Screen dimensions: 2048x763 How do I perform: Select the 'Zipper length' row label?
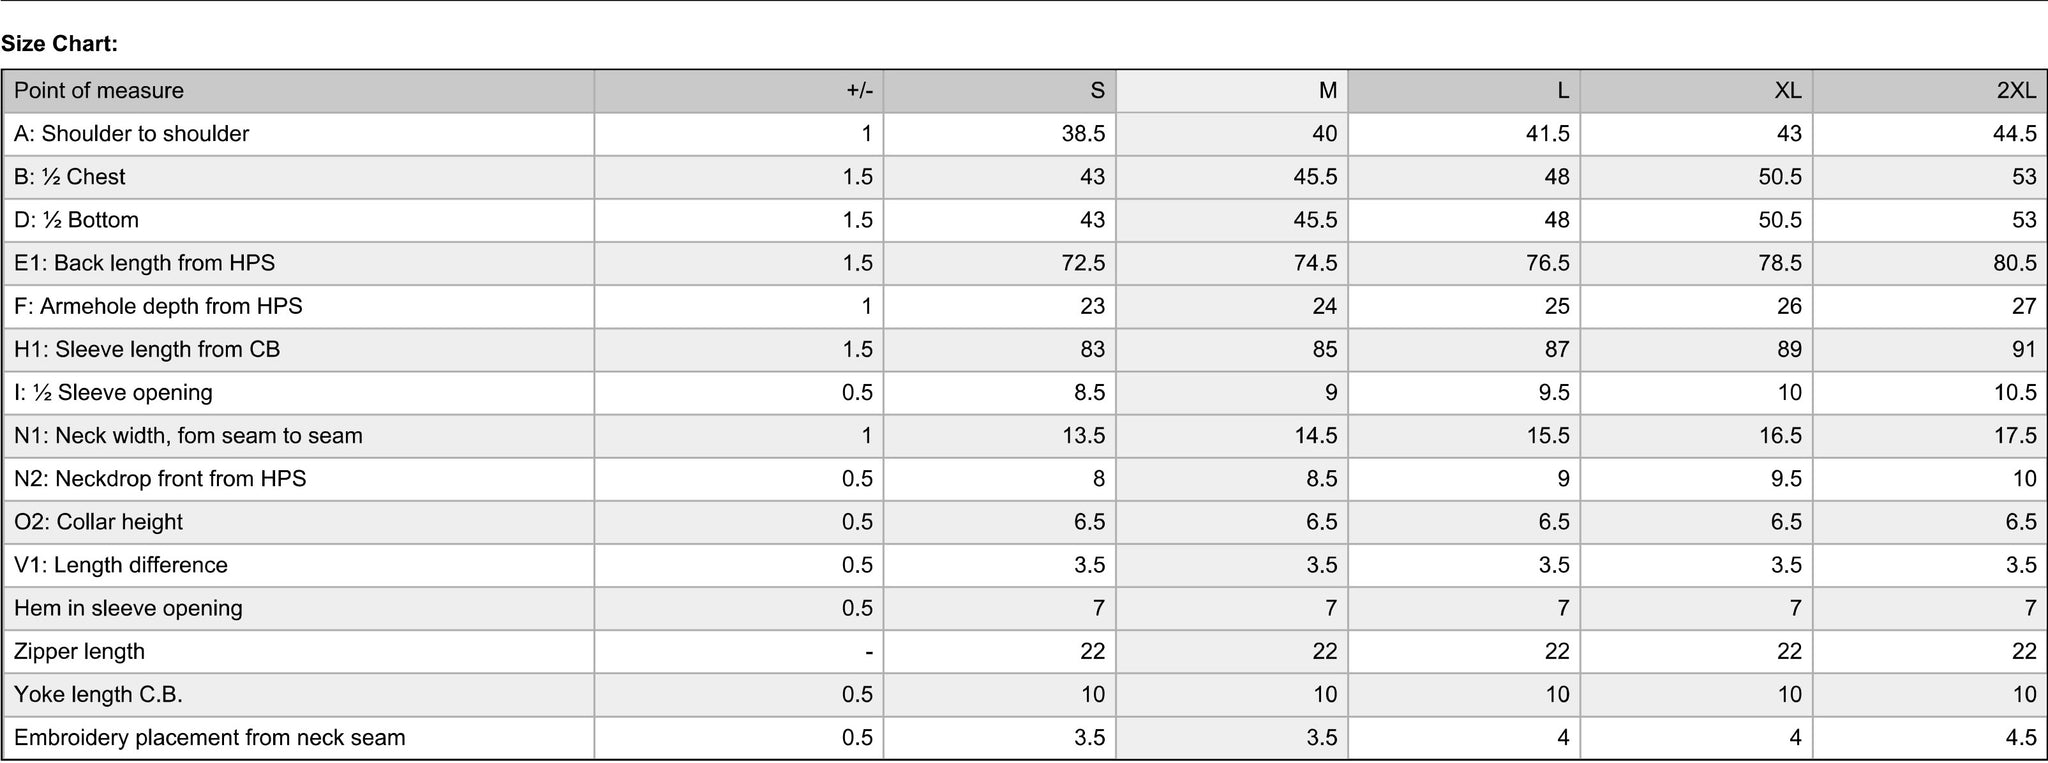(79, 651)
